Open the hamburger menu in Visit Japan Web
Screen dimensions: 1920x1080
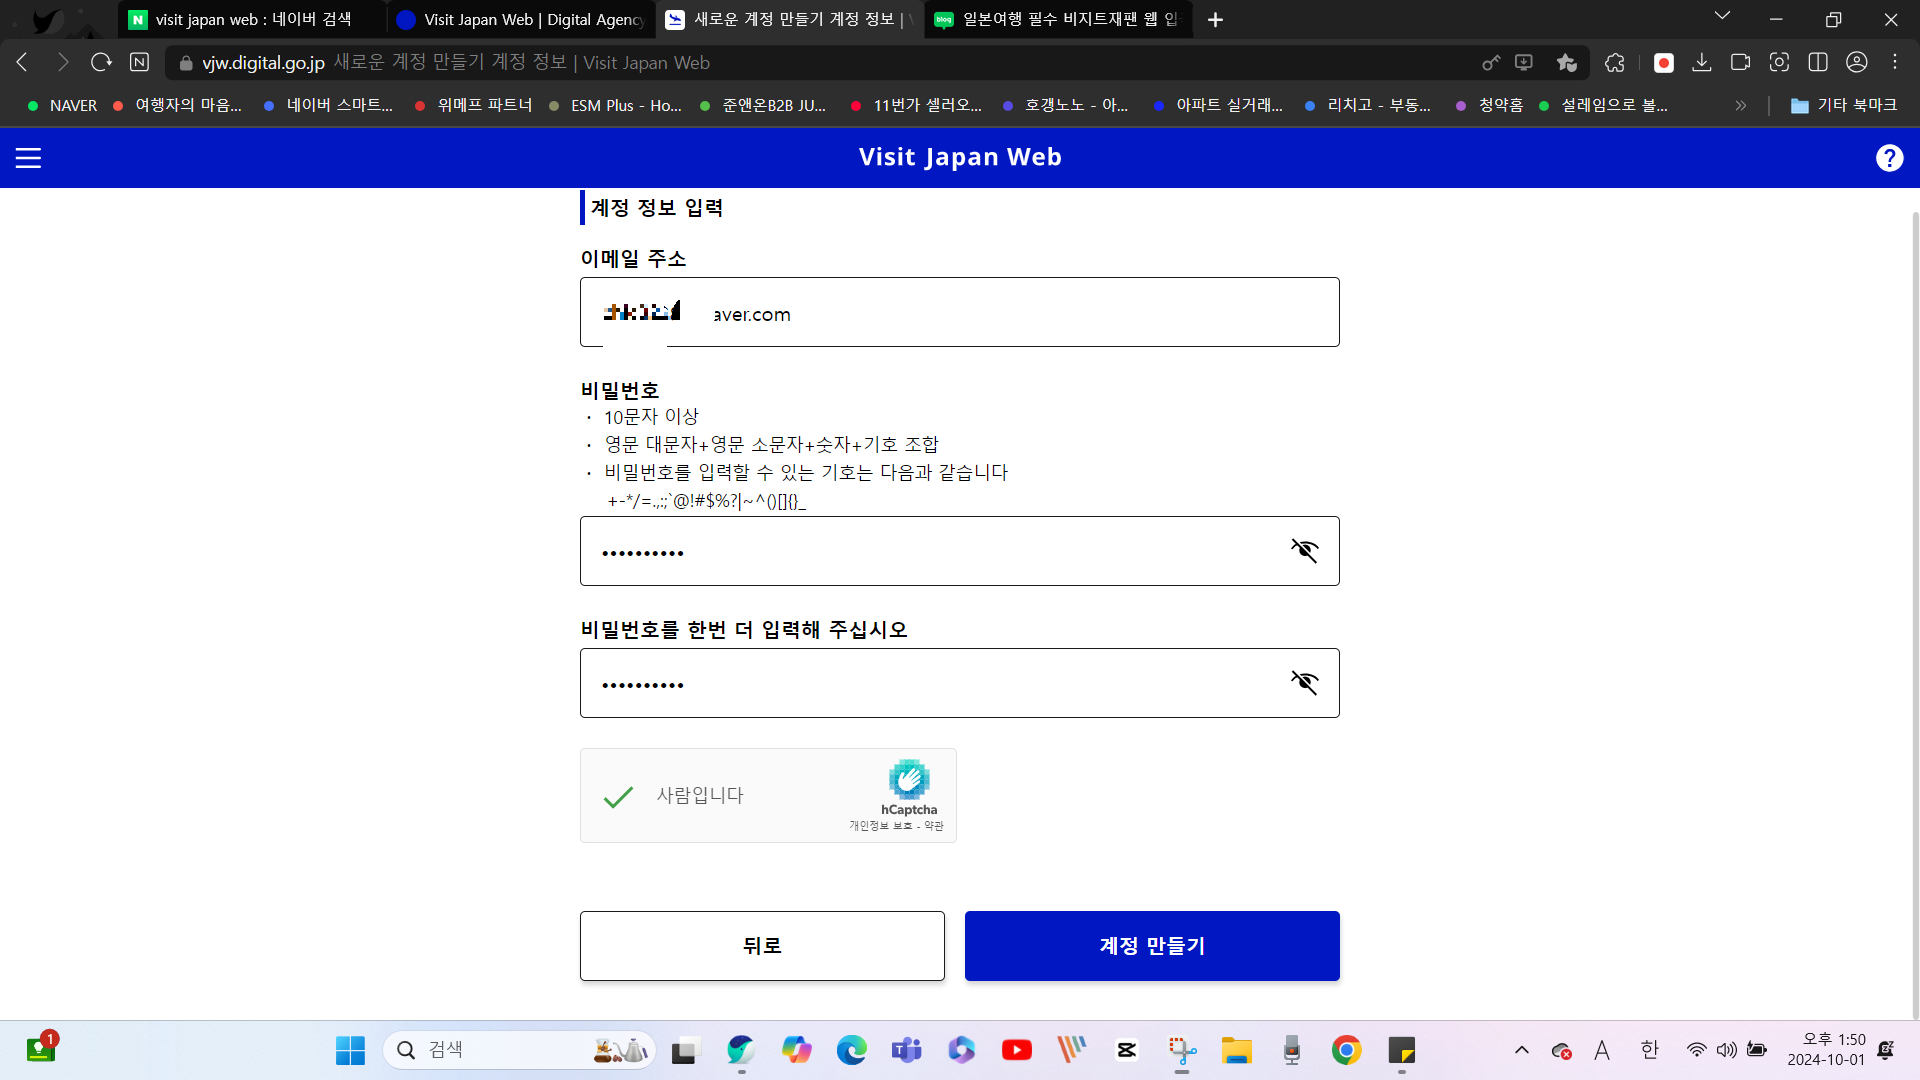[x=28, y=158]
